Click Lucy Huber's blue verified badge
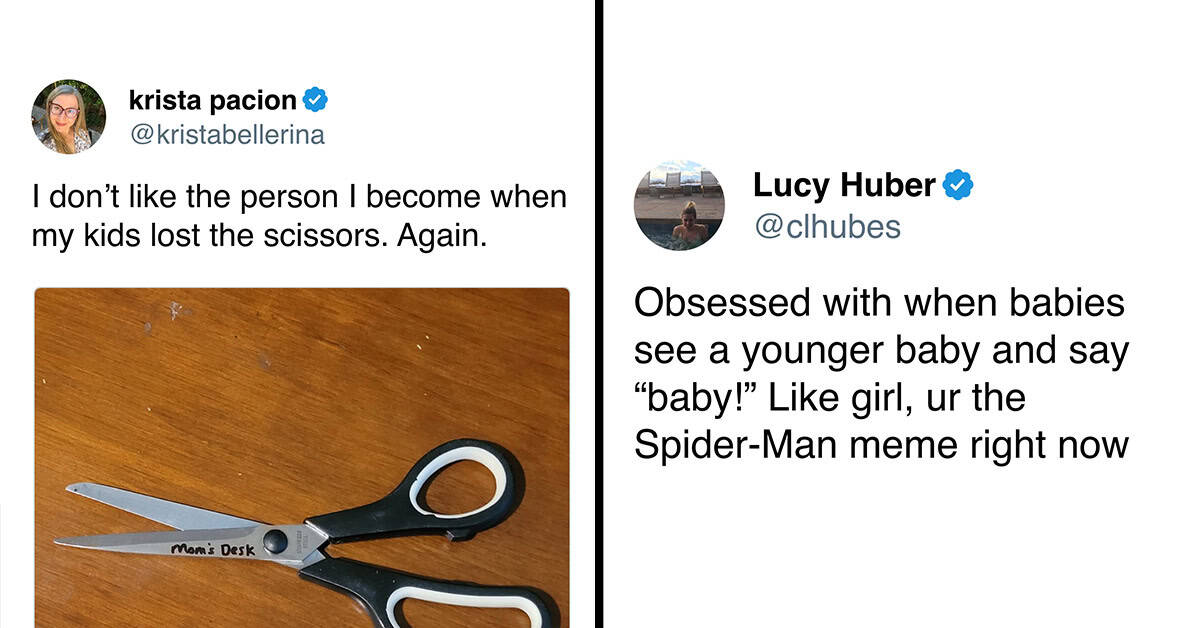 [959, 185]
